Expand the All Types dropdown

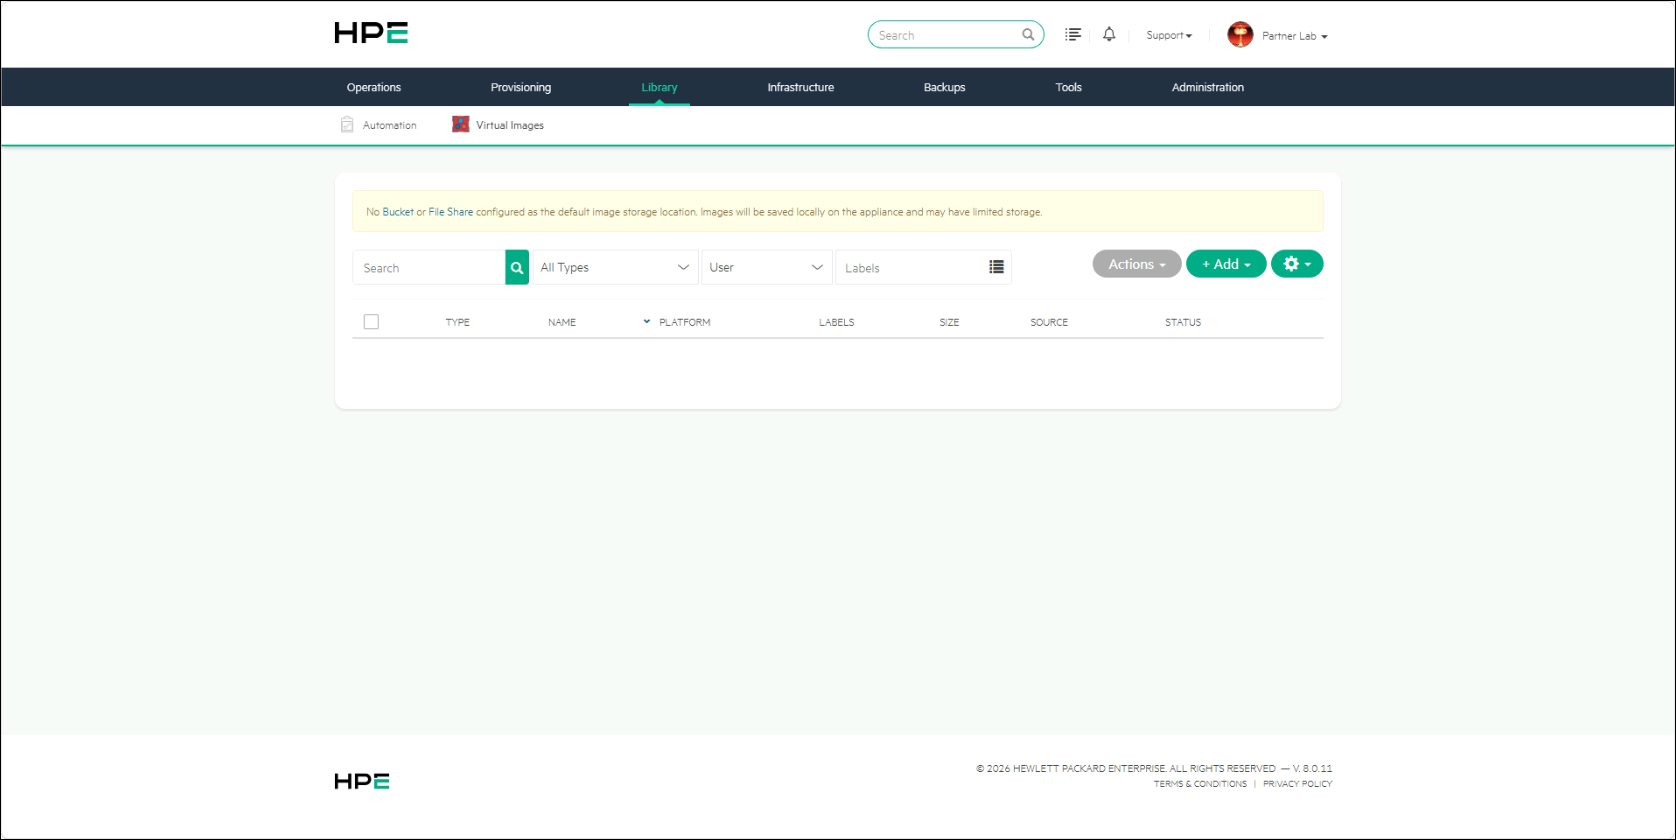pos(615,267)
